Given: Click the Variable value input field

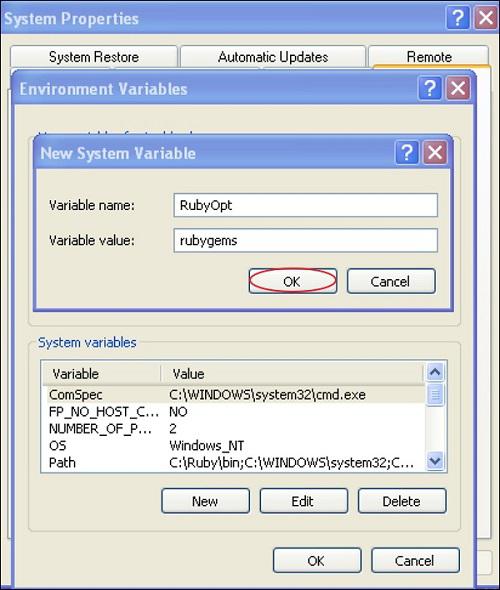Looking at the screenshot, I should click(305, 240).
